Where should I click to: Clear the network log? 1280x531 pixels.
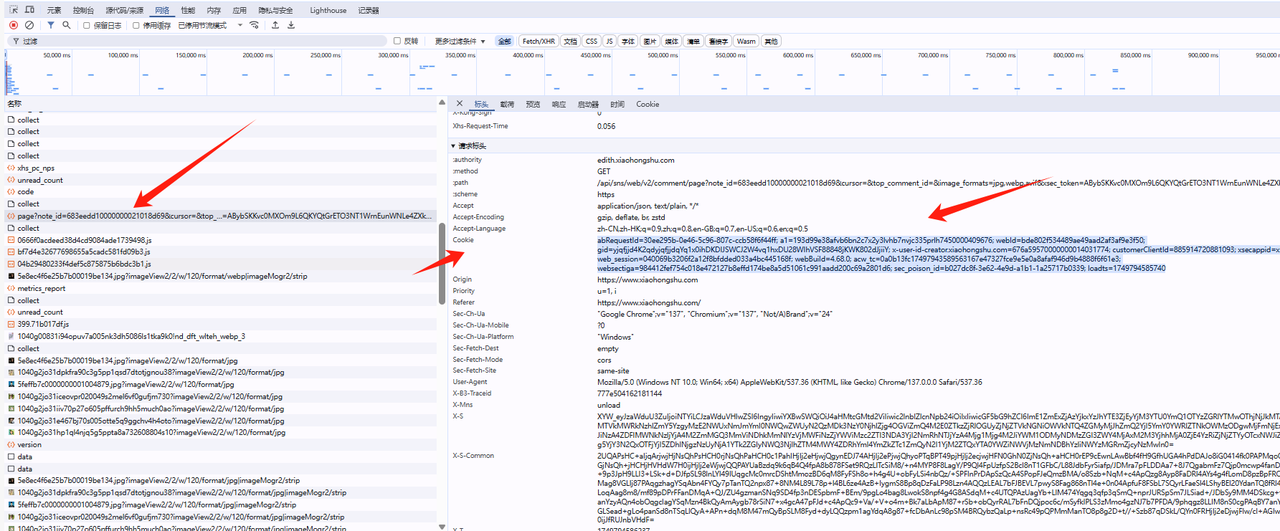click(x=30, y=25)
